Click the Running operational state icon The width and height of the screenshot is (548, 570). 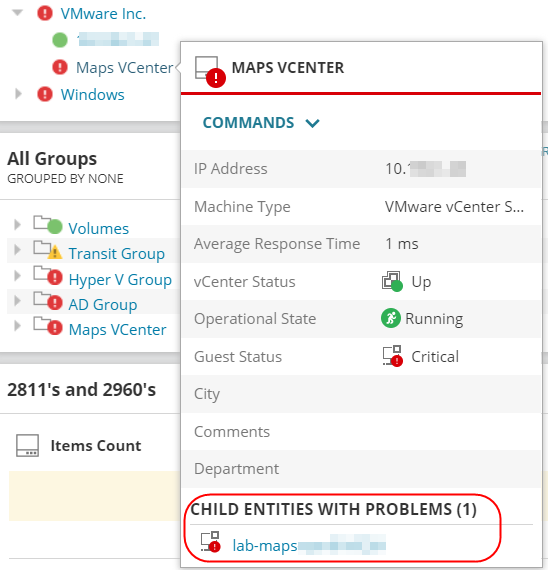point(391,318)
